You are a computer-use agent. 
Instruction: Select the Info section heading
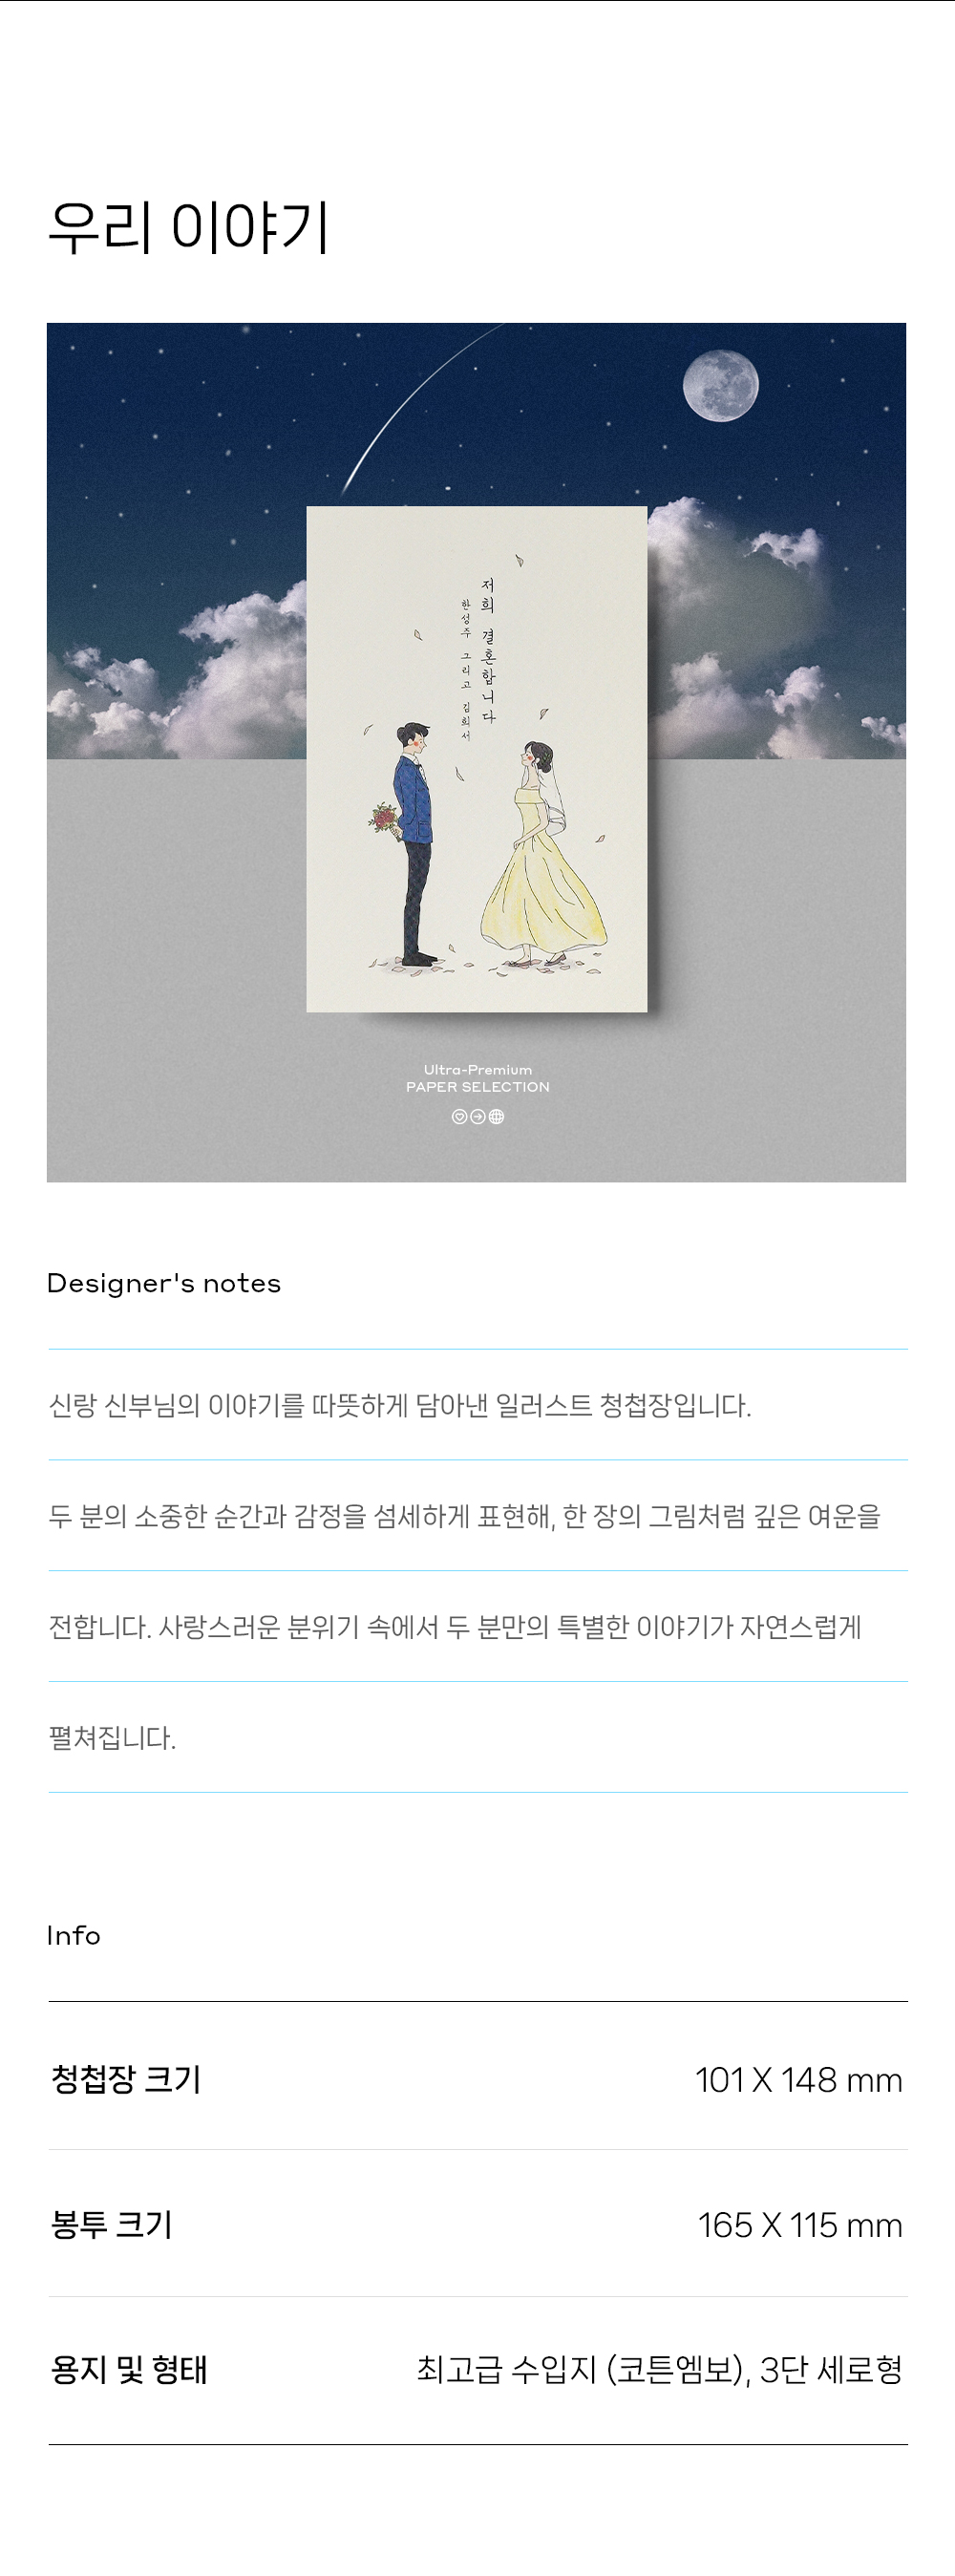[74, 1935]
